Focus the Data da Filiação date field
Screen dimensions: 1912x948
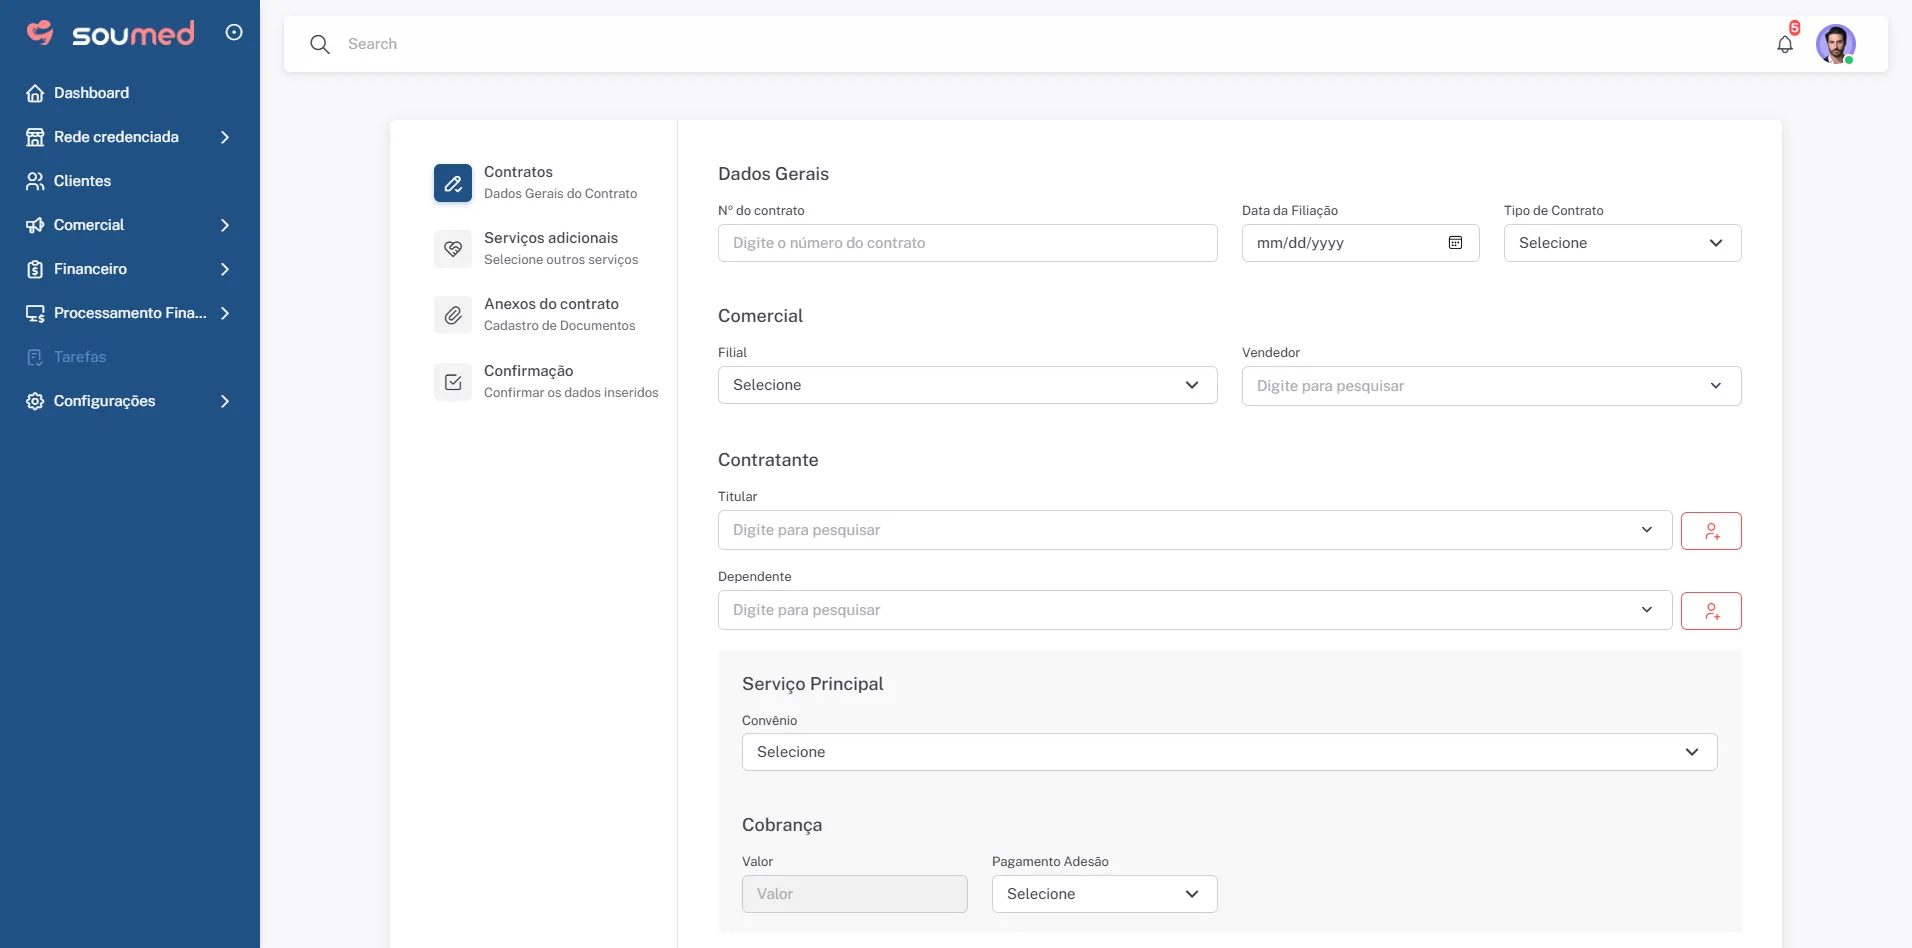[1360, 243]
